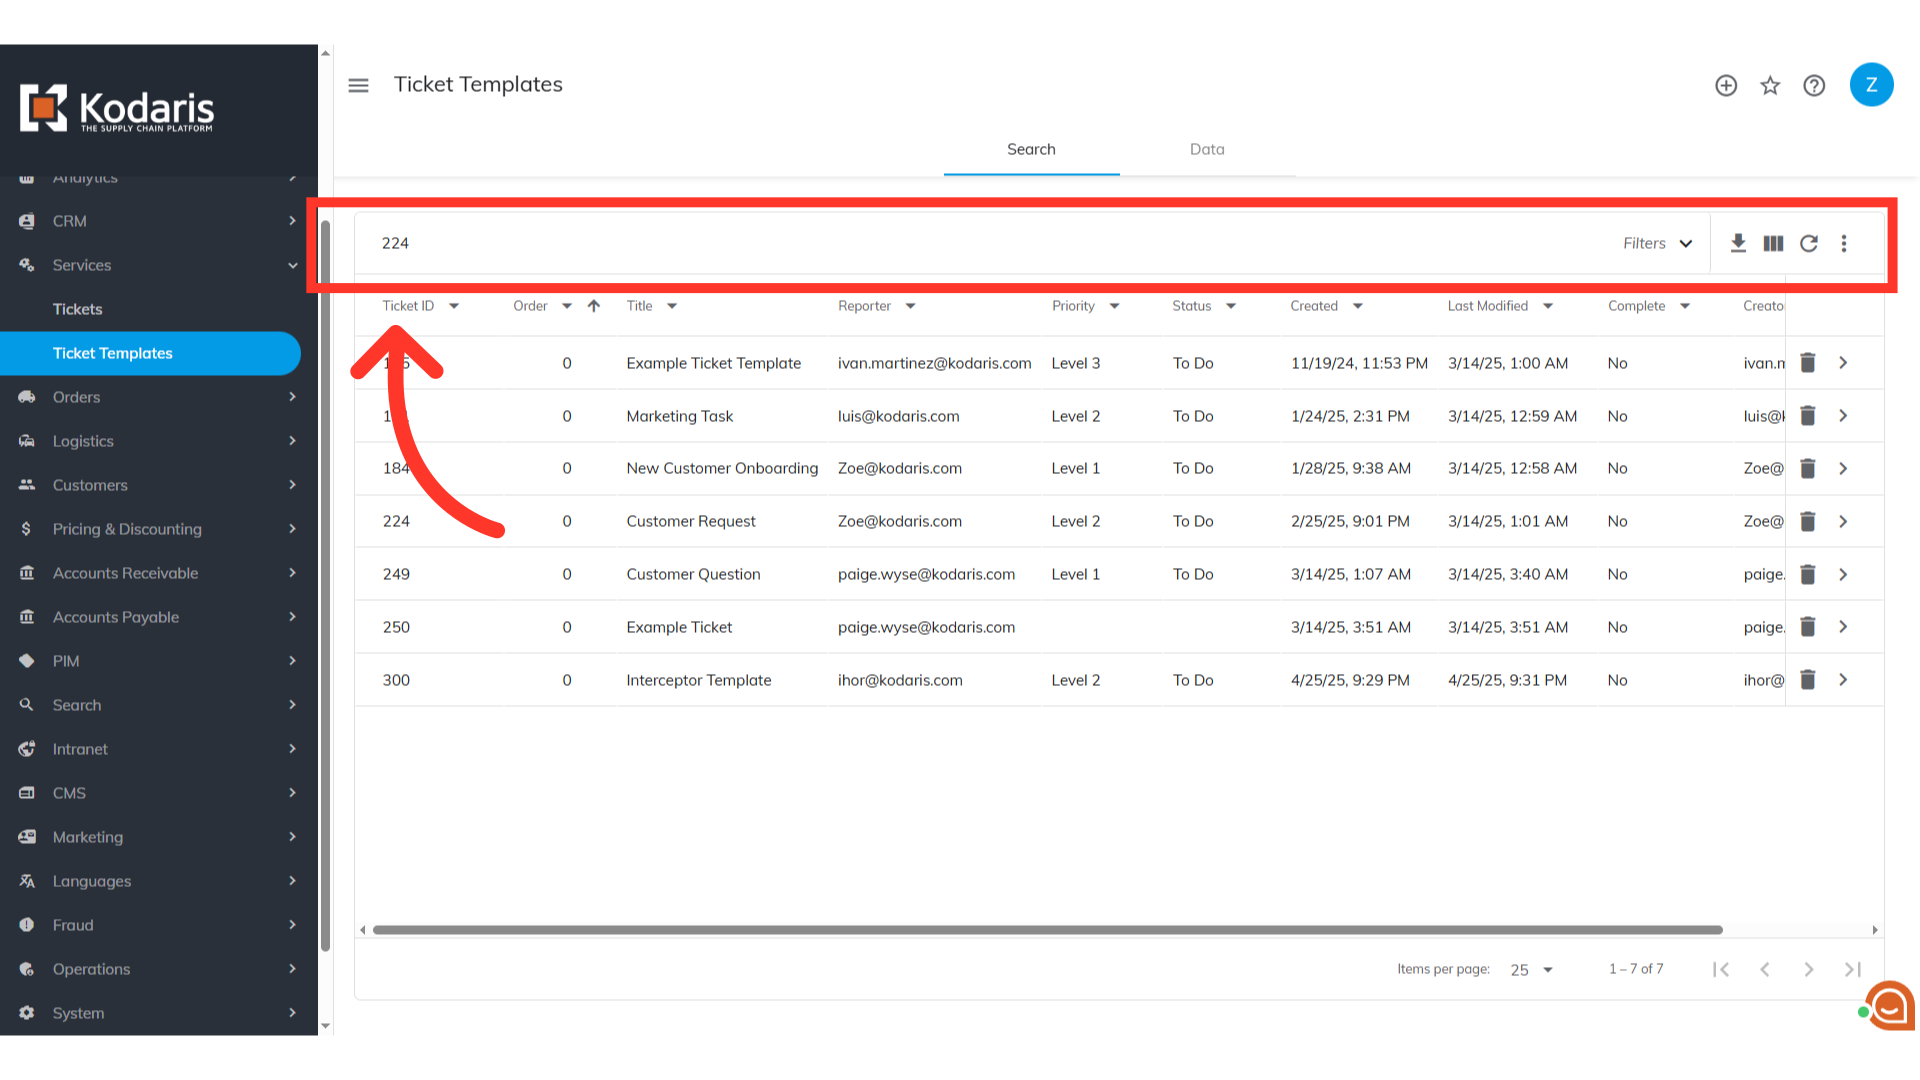Click the refresh table icon

point(1809,243)
